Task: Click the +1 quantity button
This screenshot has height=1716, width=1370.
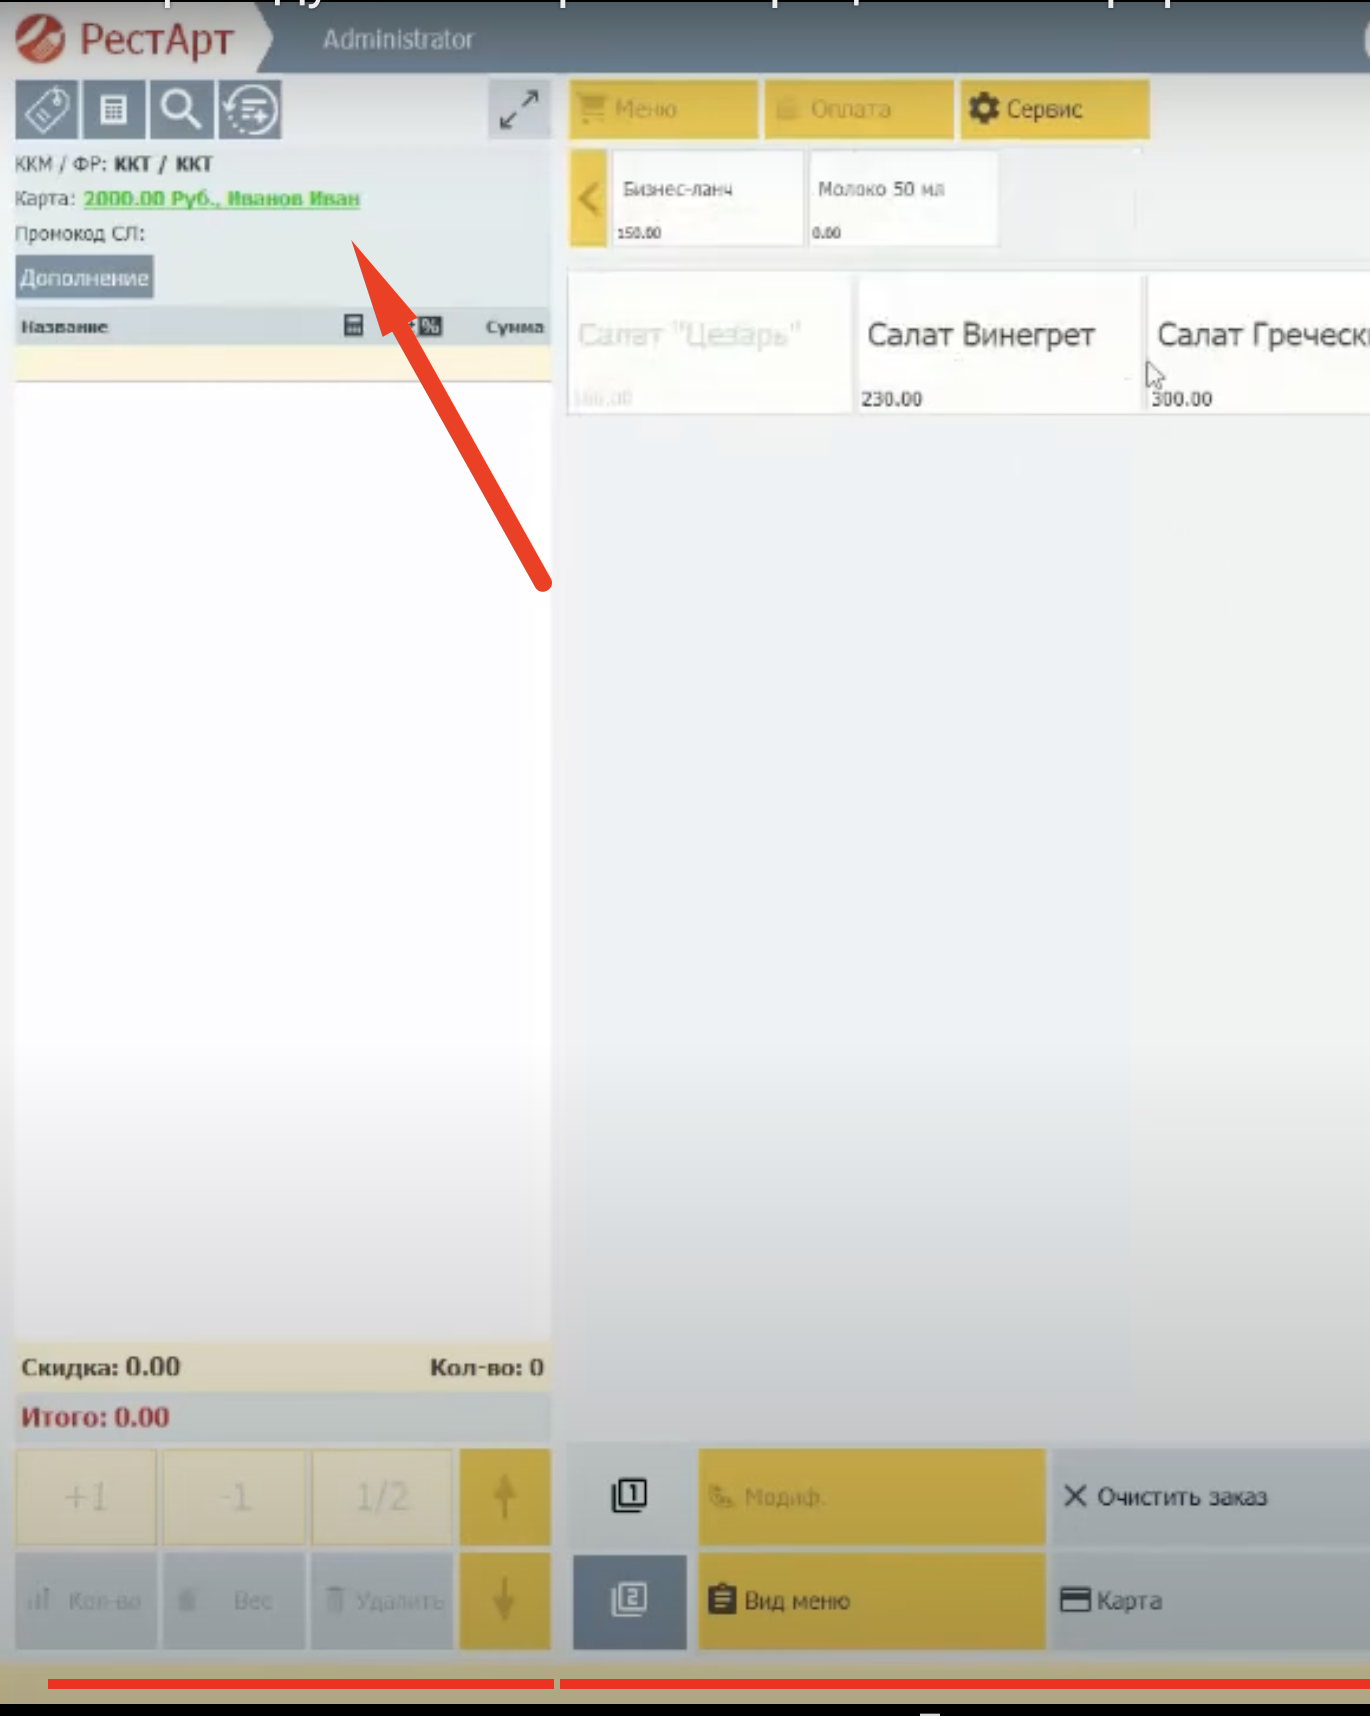Action: (x=86, y=1497)
